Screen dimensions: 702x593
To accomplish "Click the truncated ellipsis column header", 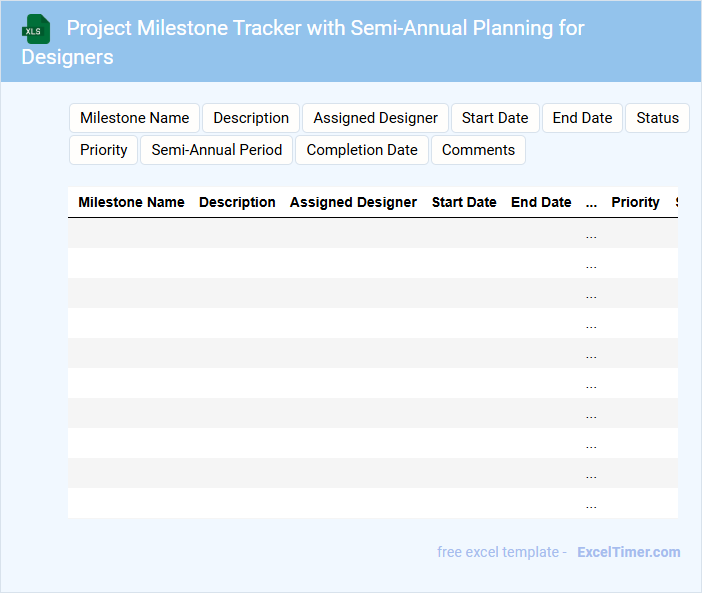I will [591, 203].
